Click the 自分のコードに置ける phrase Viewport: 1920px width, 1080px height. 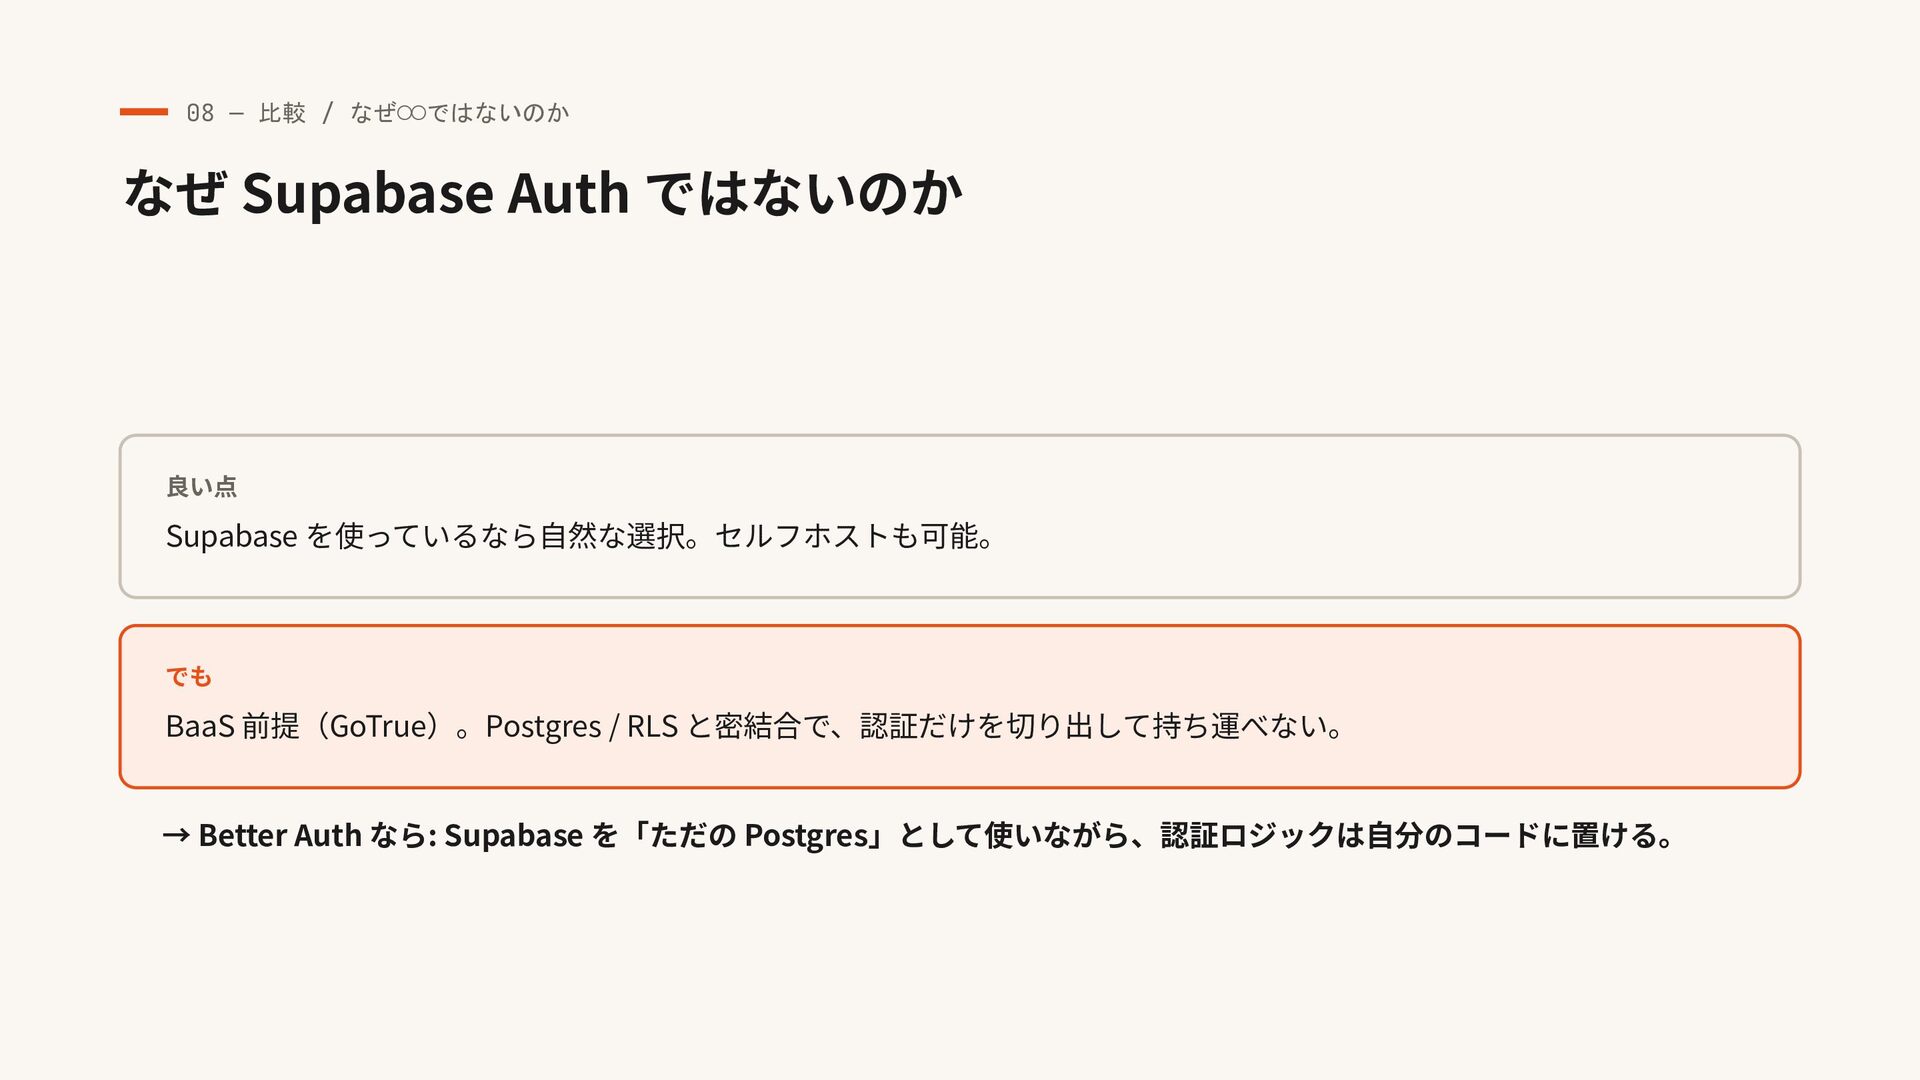pyautogui.click(x=1512, y=835)
